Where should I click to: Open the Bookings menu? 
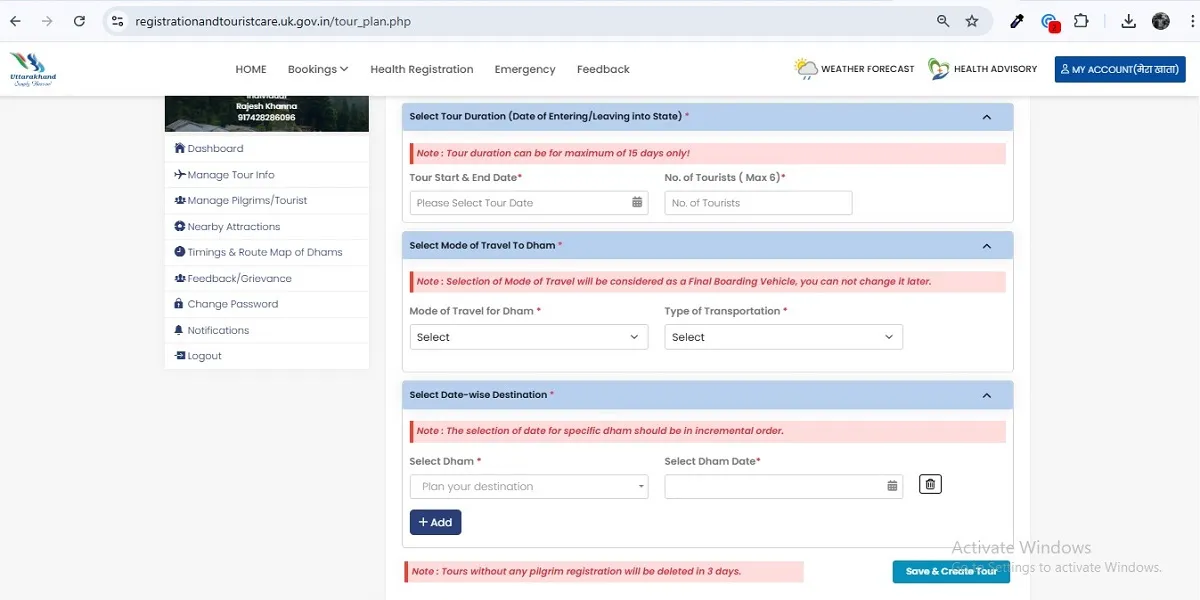[x=317, y=69]
